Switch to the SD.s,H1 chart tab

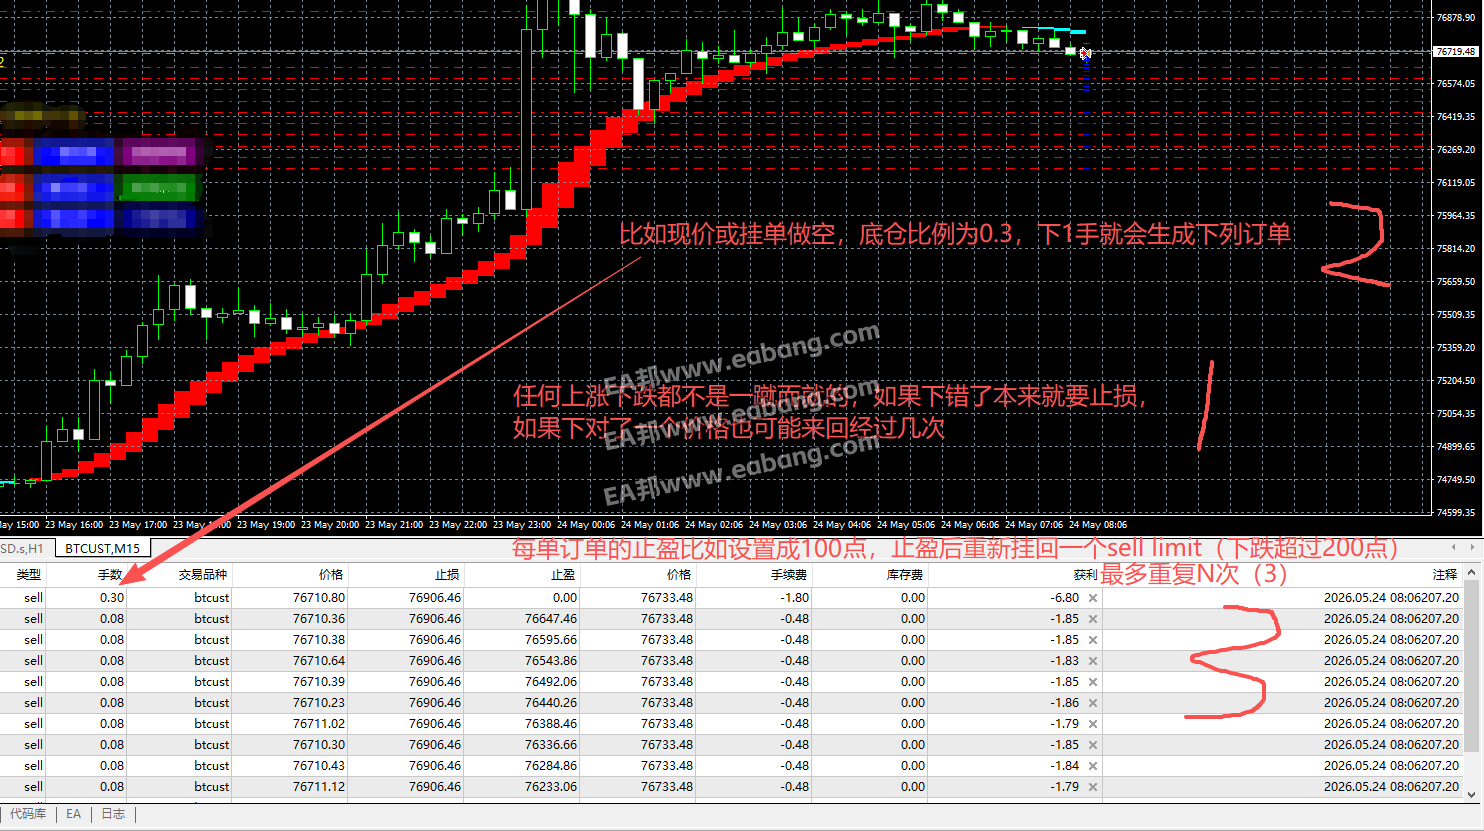pyautogui.click(x=22, y=548)
